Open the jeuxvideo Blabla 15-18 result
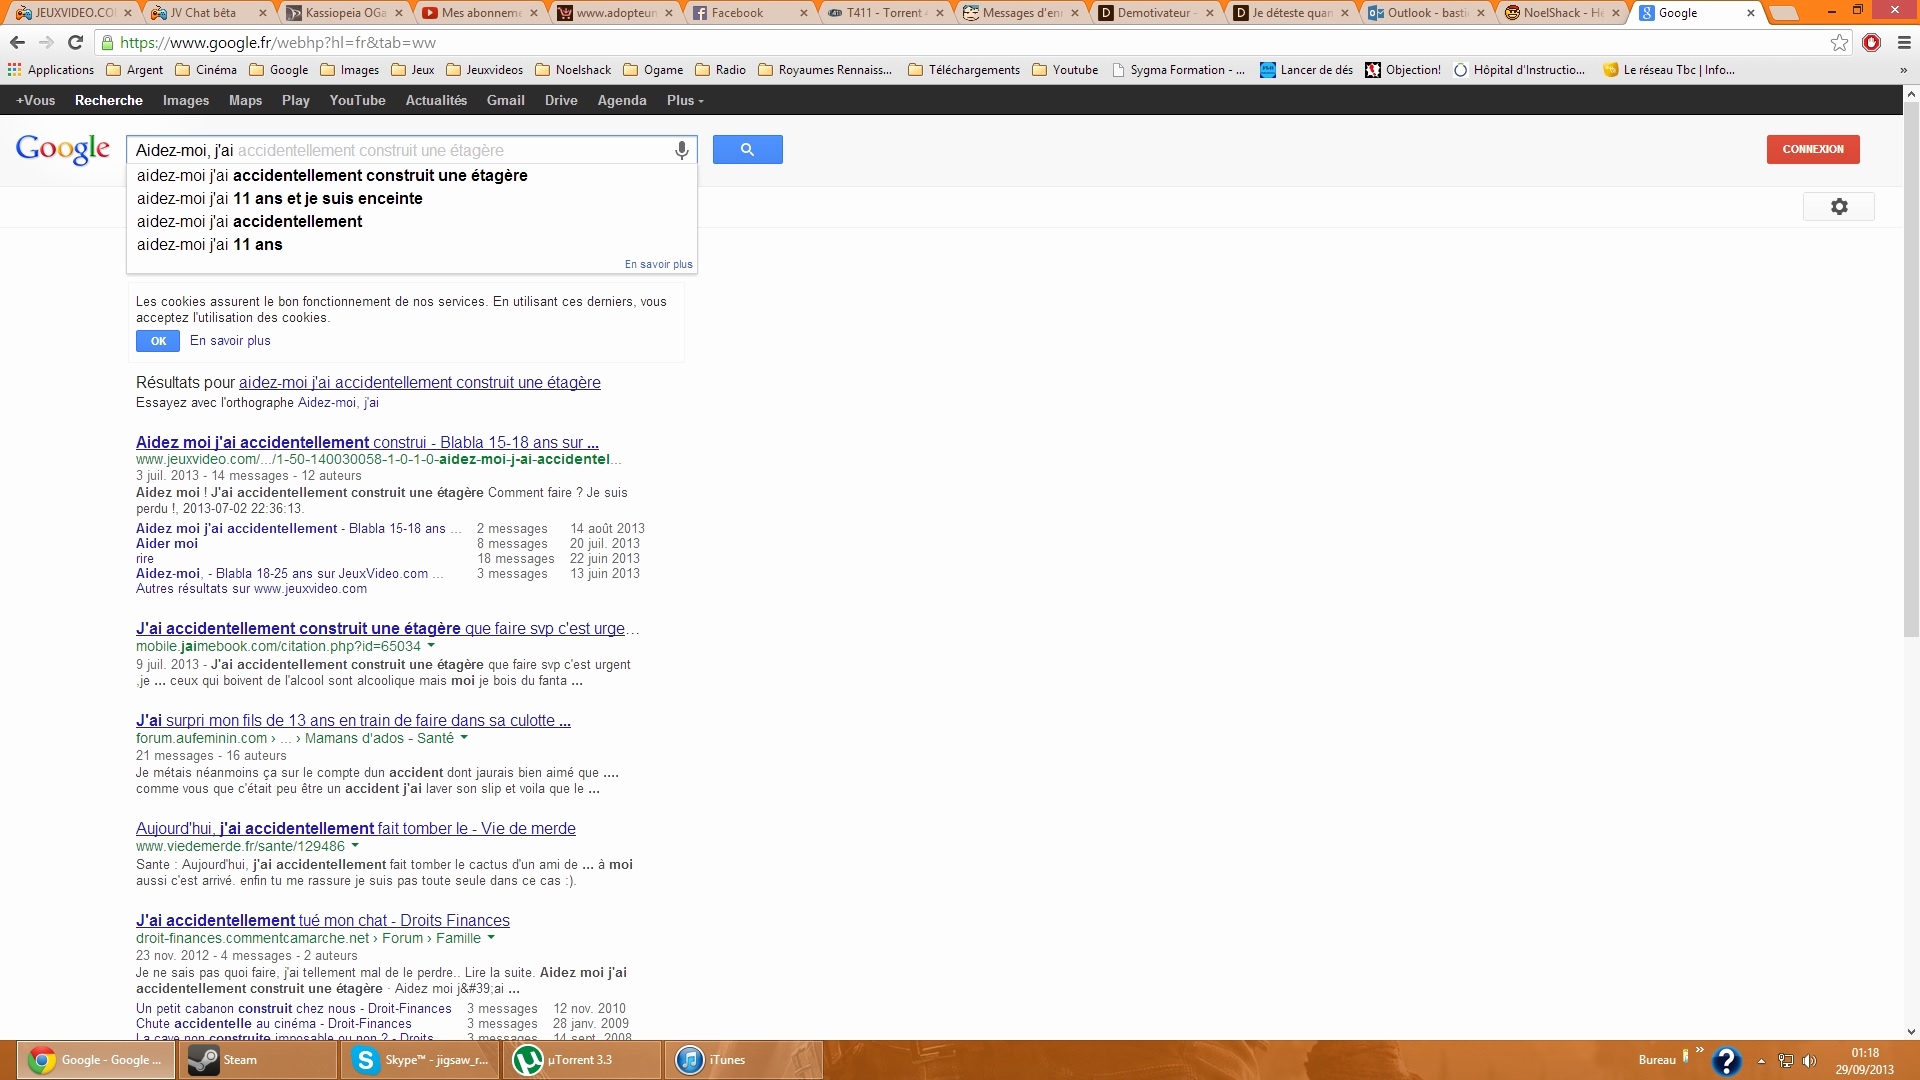 click(367, 442)
